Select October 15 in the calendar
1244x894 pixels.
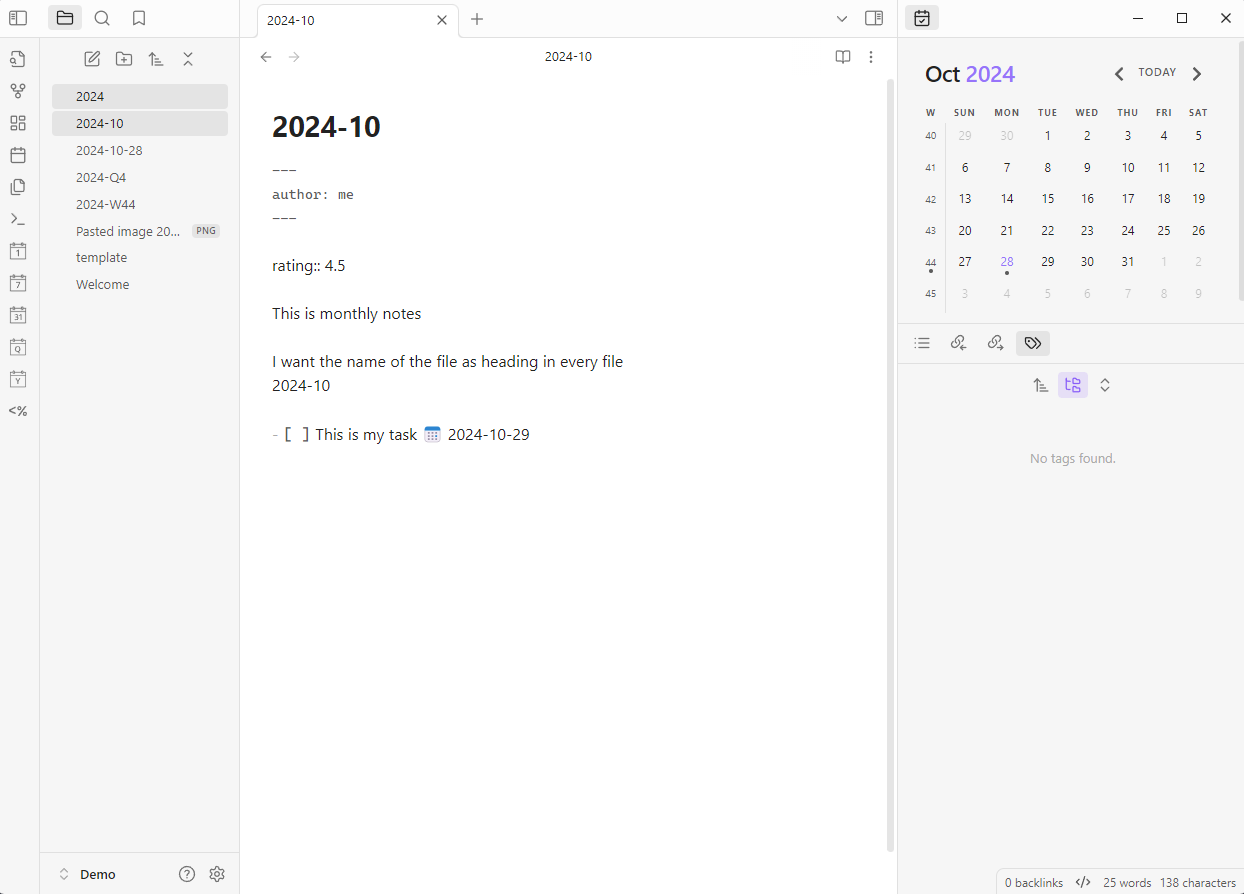coord(1047,199)
